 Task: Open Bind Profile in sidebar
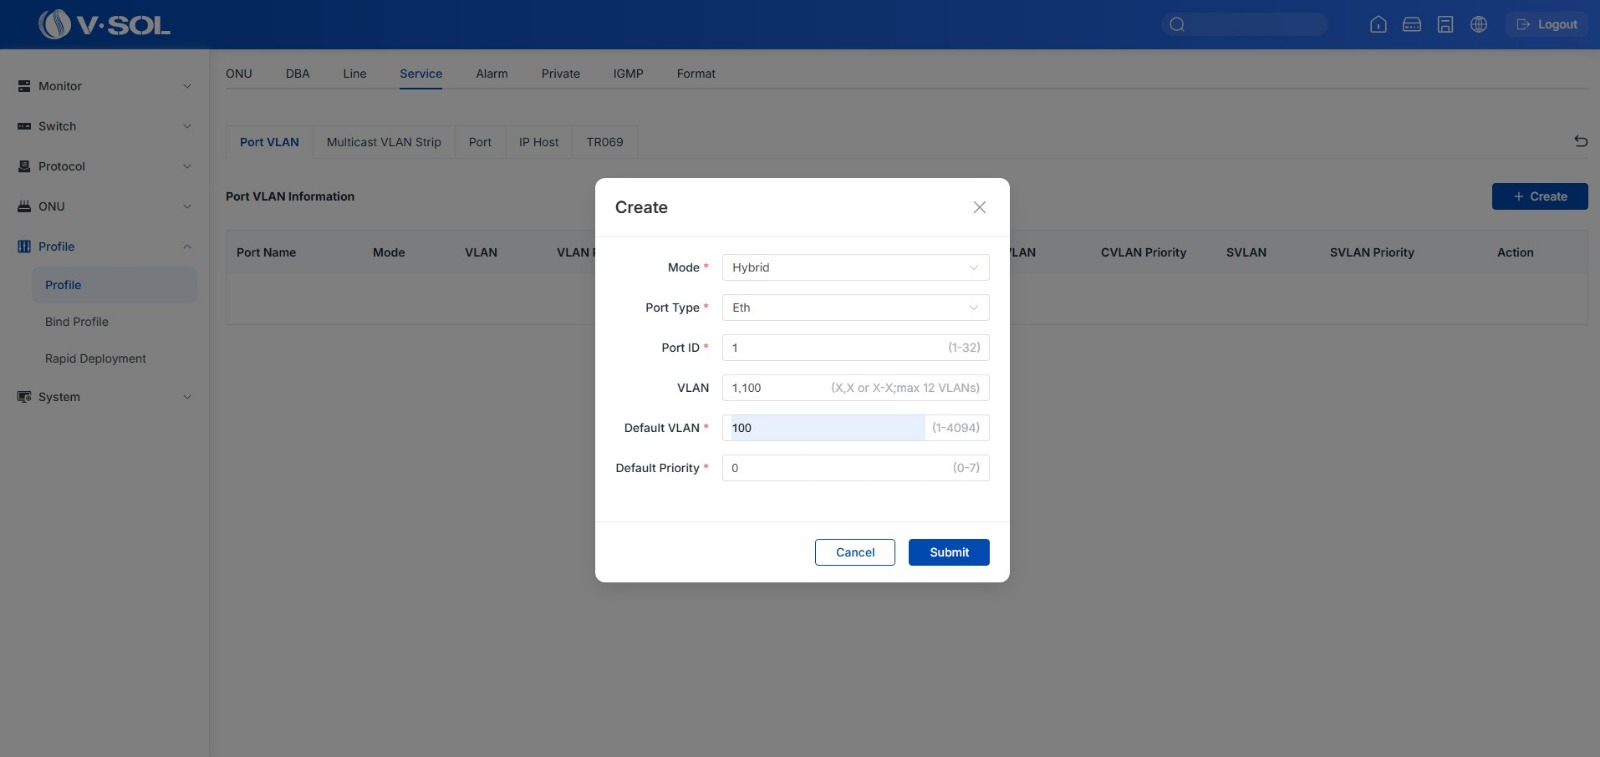[77, 322]
